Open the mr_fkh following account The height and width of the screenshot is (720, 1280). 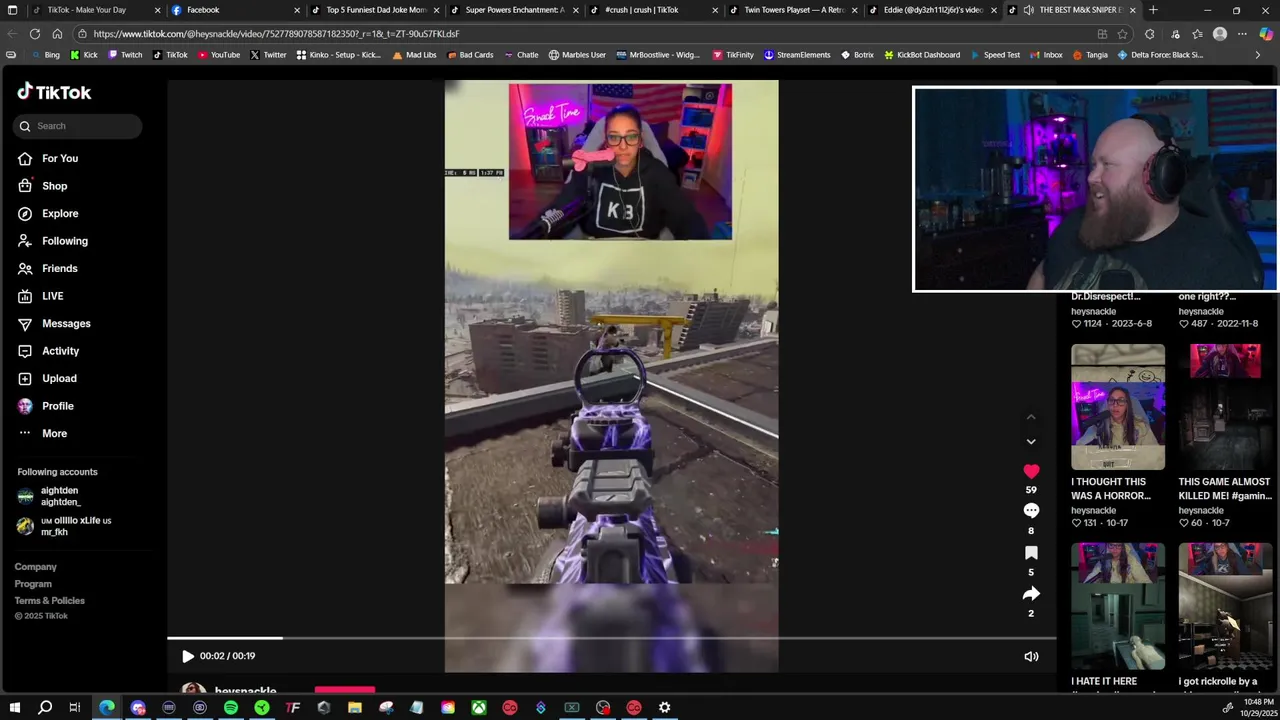point(65,526)
